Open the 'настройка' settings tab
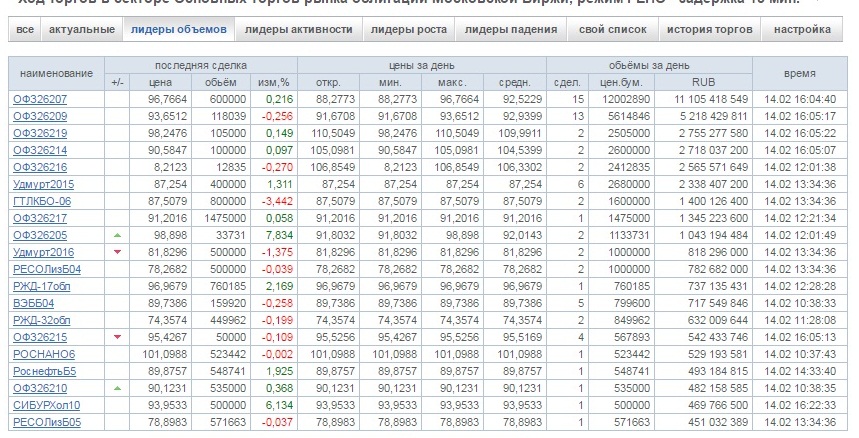This screenshot has height=438, width=859. [802, 30]
